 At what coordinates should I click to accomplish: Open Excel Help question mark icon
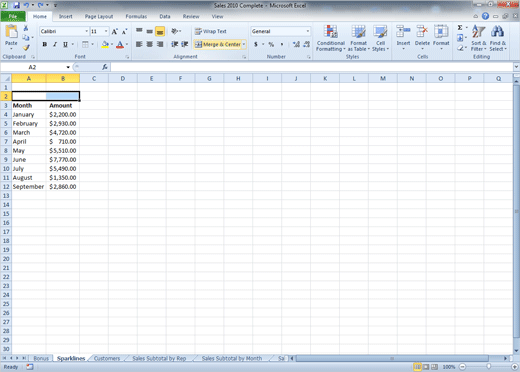[485, 16]
